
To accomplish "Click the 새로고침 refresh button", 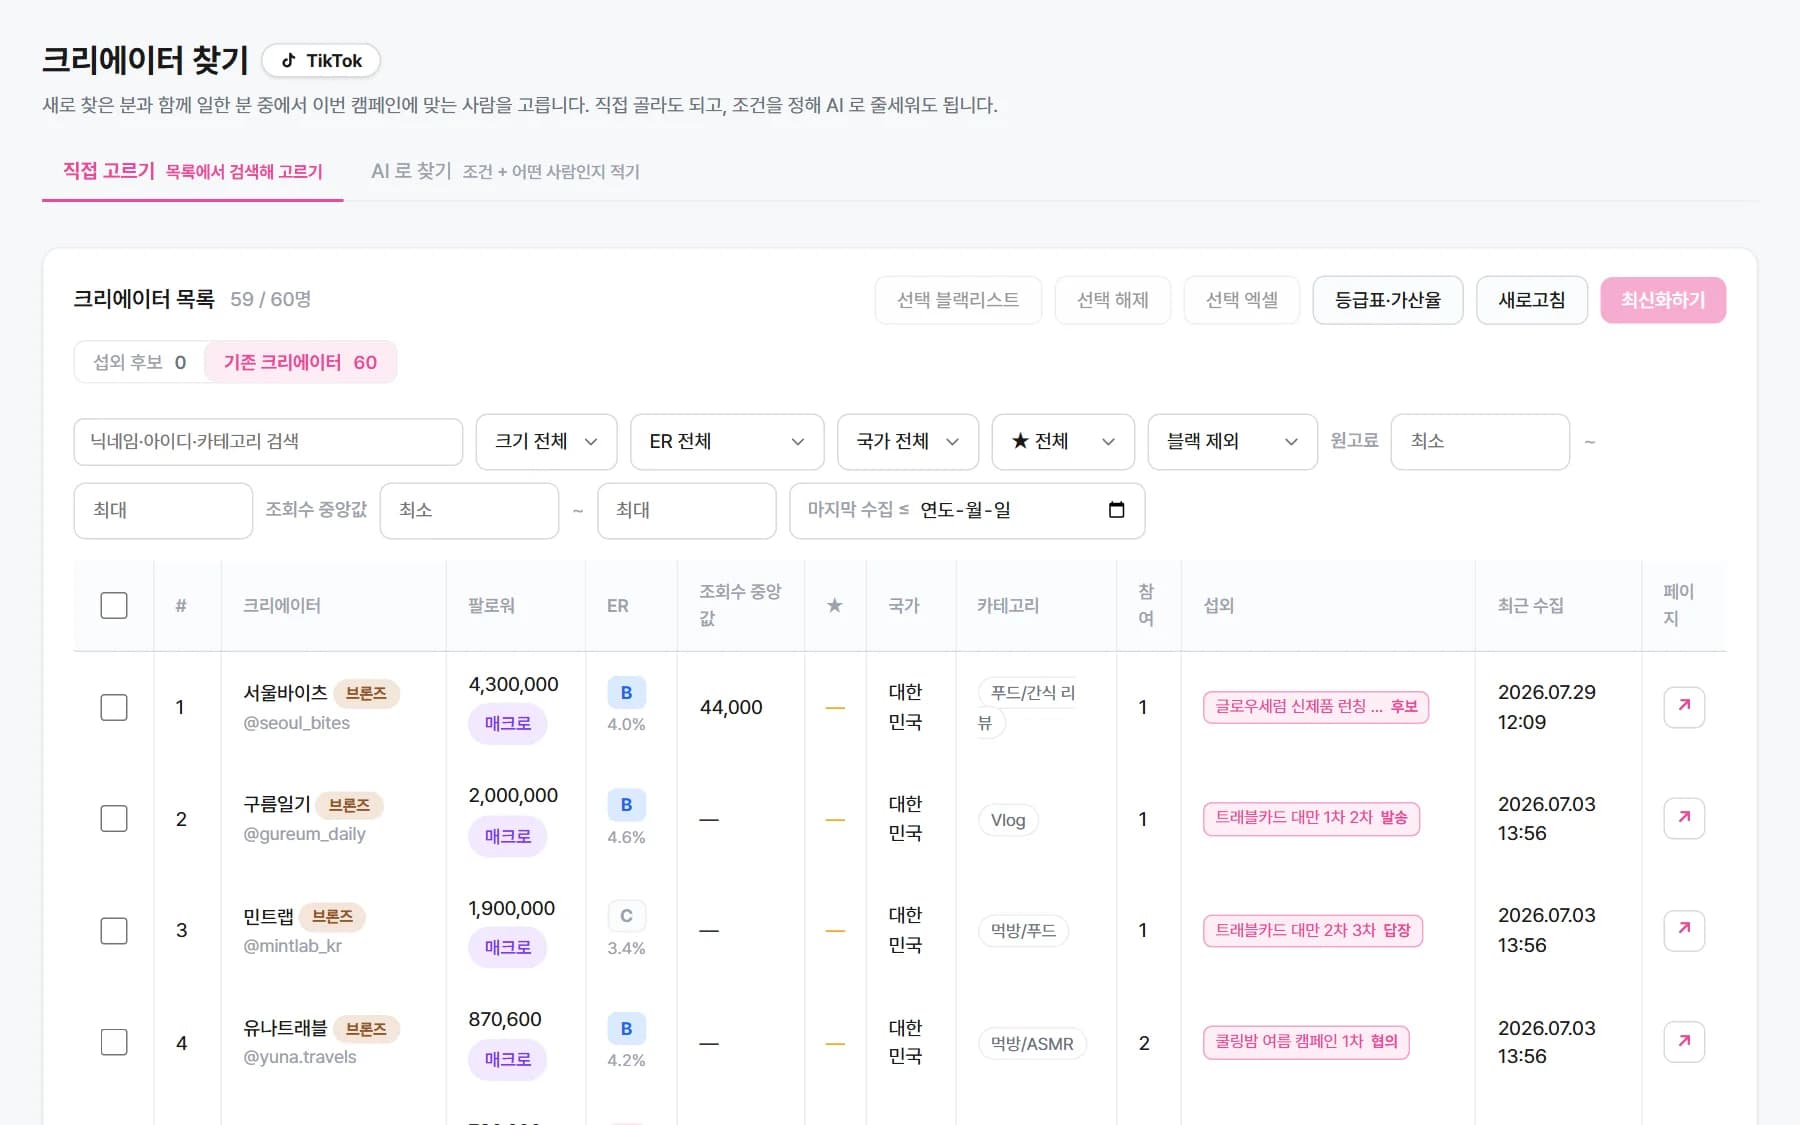I will click(1532, 300).
